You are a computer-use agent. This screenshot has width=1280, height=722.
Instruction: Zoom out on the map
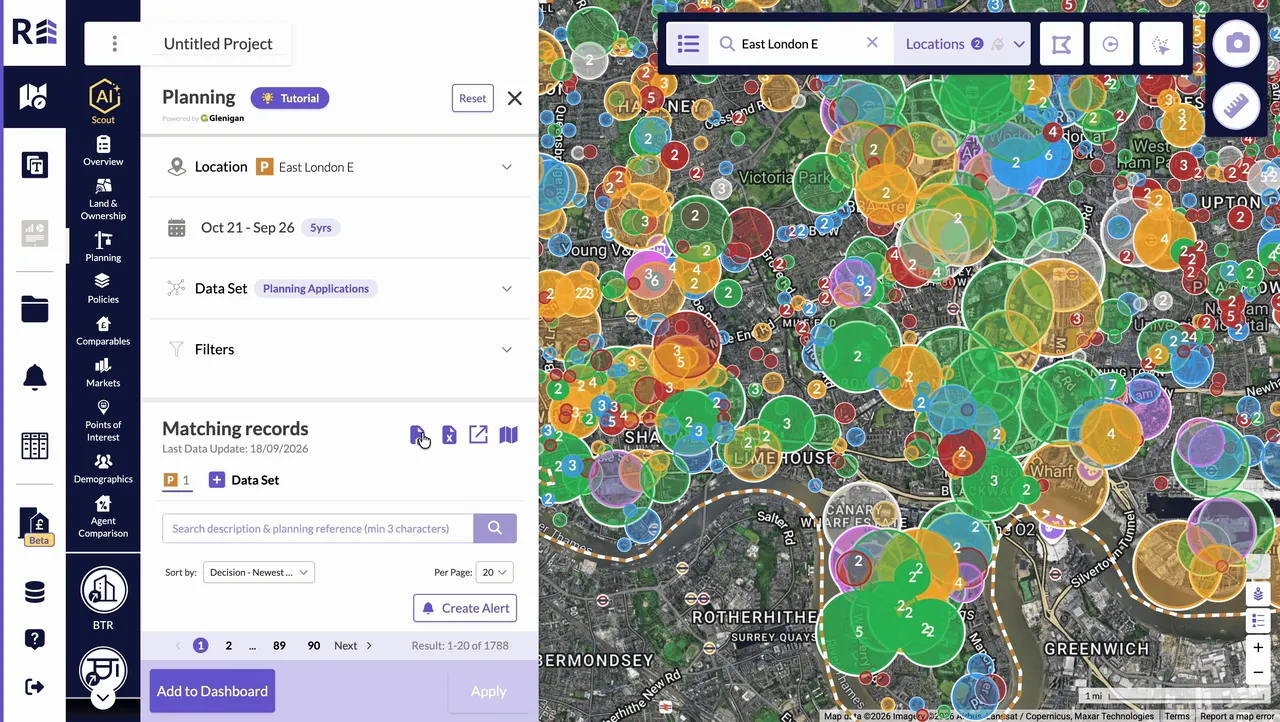1258,672
